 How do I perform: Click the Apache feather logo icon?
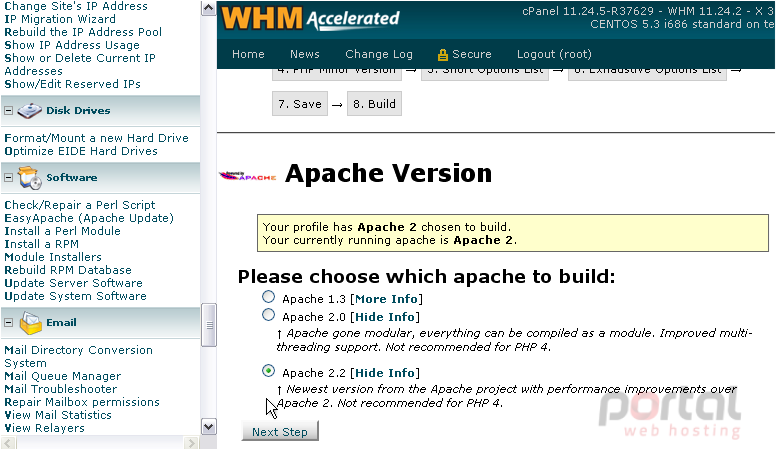[x=247, y=176]
